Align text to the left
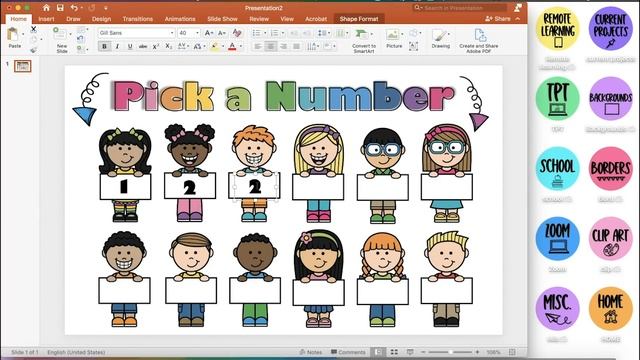 258,47
